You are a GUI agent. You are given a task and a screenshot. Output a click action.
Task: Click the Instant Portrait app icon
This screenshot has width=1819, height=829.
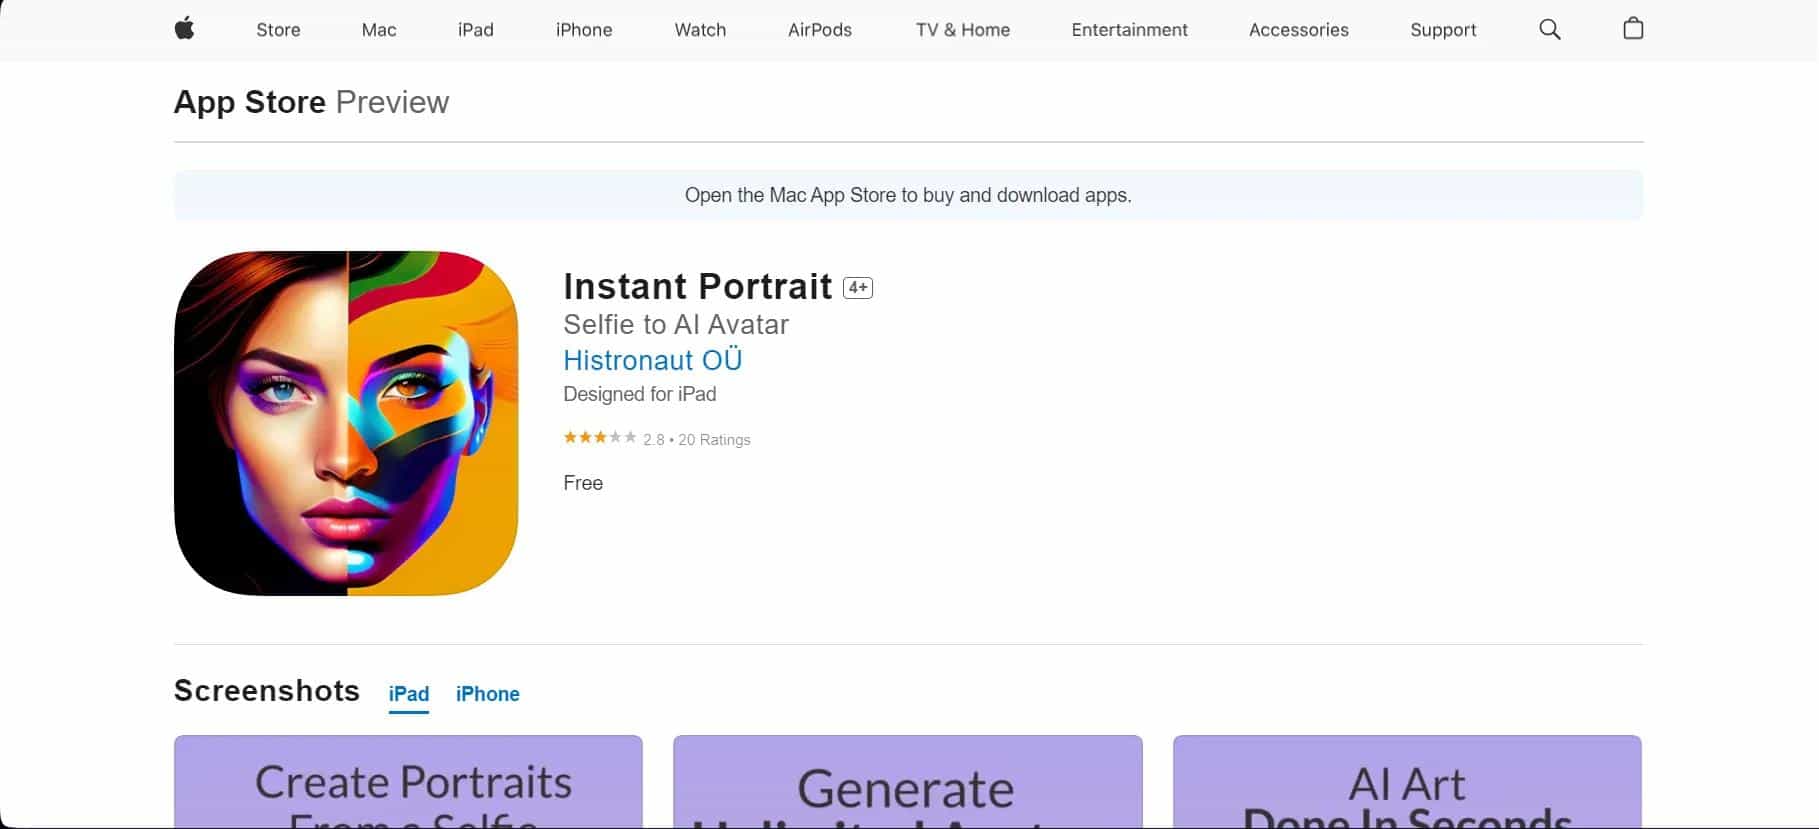(346, 423)
